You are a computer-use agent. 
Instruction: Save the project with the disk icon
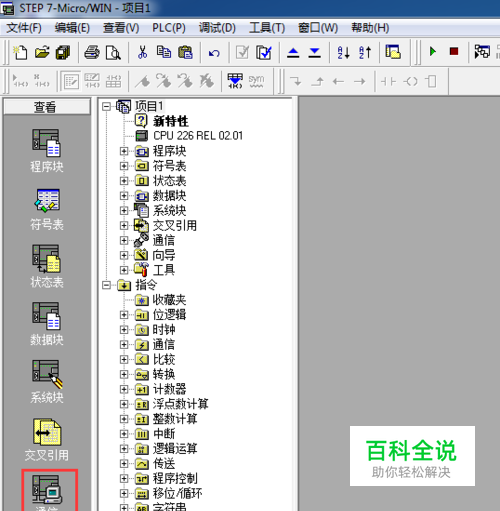pyautogui.click(x=63, y=52)
